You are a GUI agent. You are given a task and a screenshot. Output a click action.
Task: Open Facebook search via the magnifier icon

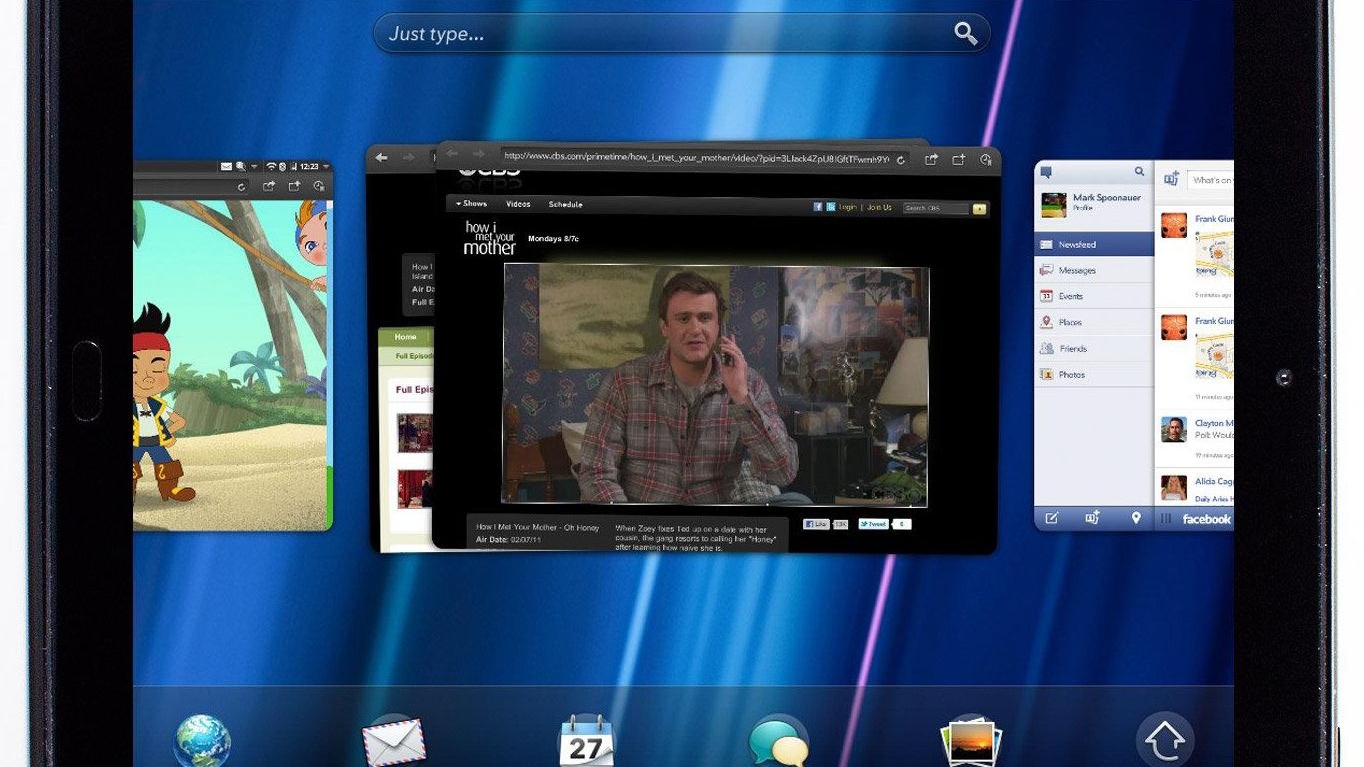(x=1139, y=171)
